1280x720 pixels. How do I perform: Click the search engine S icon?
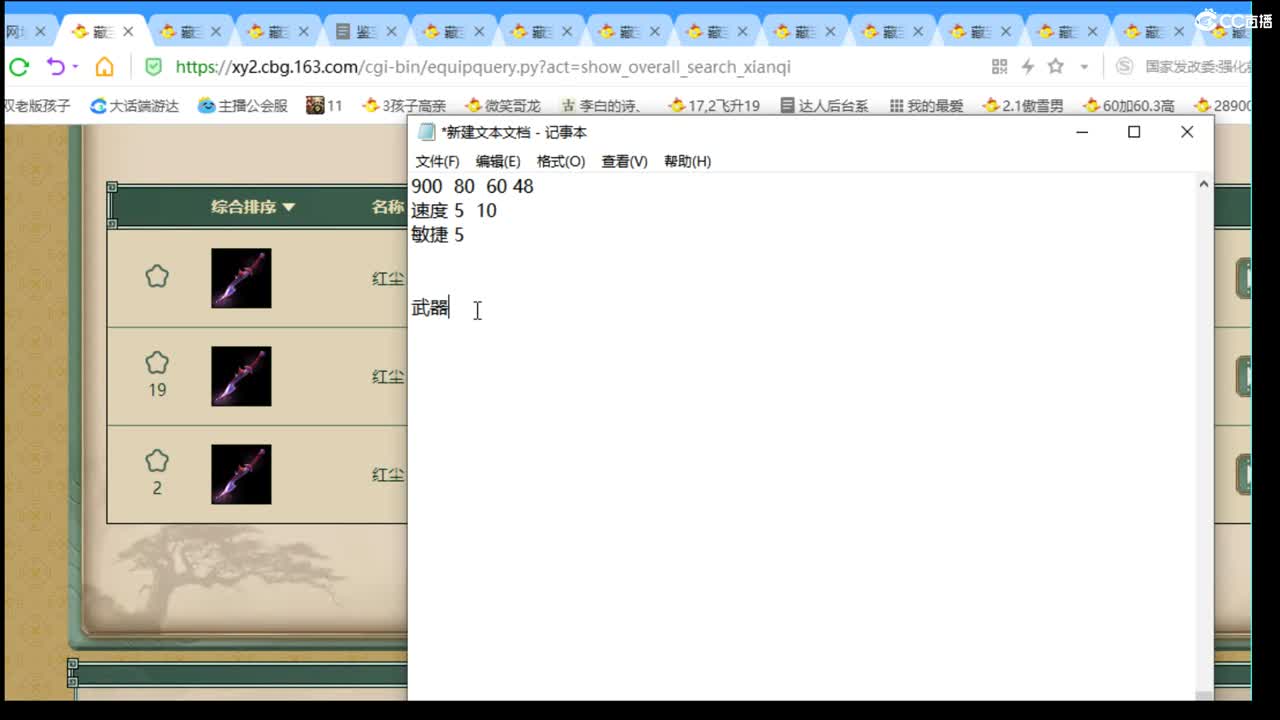[x=1124, y=67]
